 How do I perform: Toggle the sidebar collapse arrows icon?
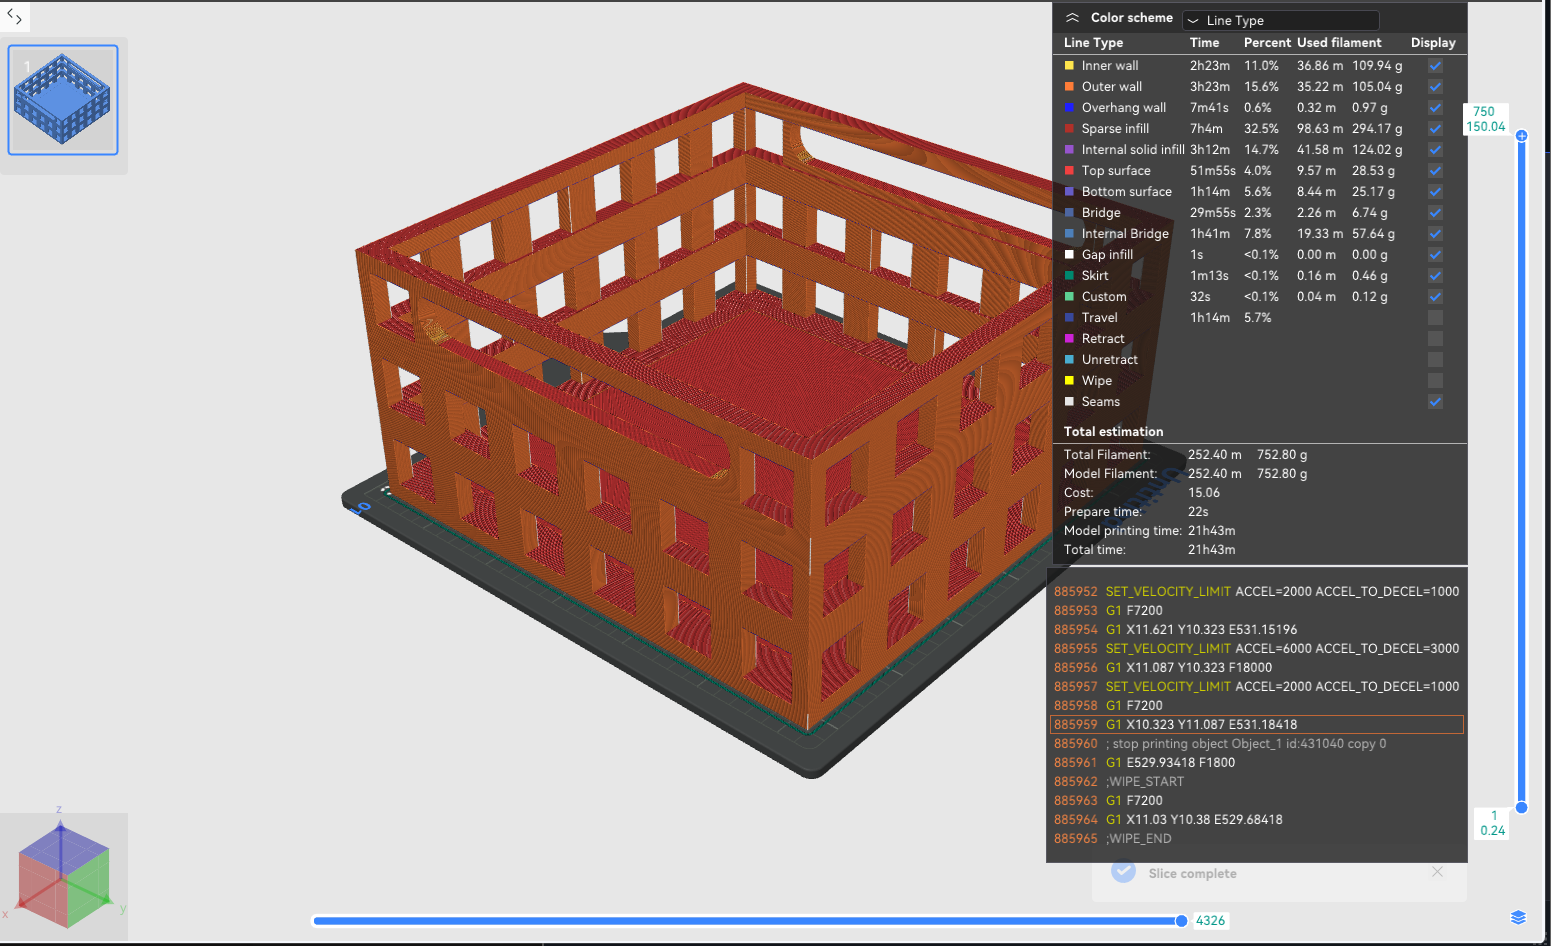[x=14, y=16]
